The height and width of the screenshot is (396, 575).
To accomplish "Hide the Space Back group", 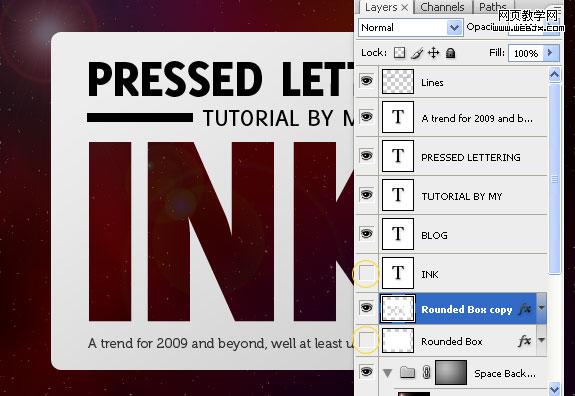I will (x=366, y=371).
